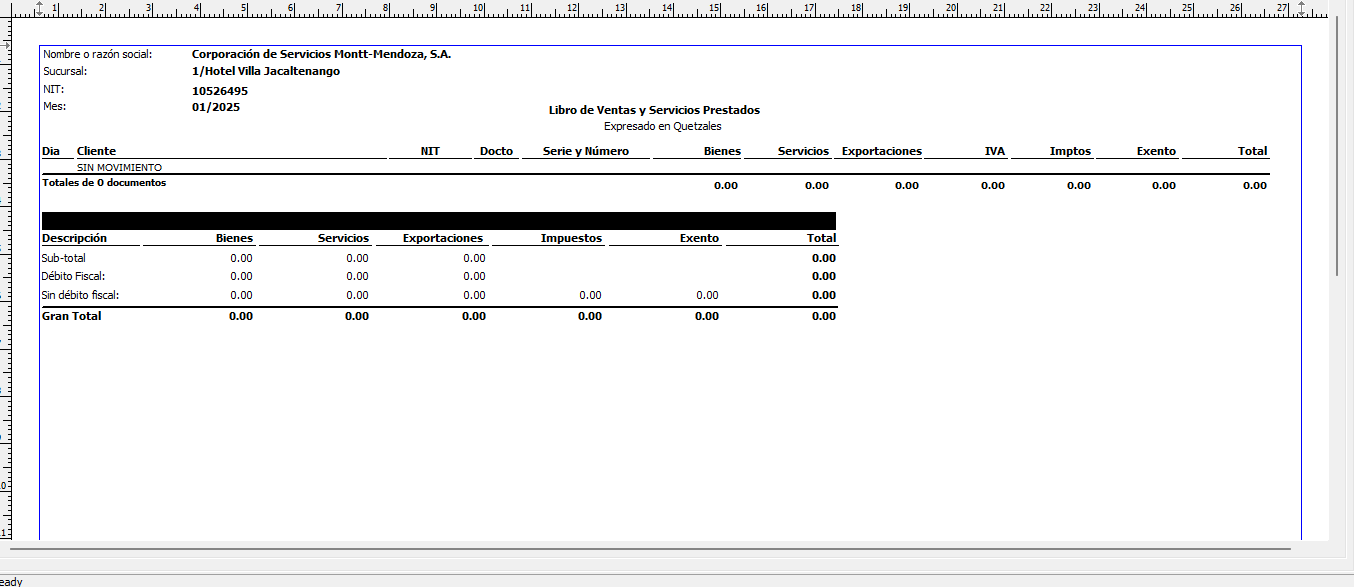Select the NIT number 10526495
The height and width of the screenshot is (587, 1354).
[x=220, y=91]
